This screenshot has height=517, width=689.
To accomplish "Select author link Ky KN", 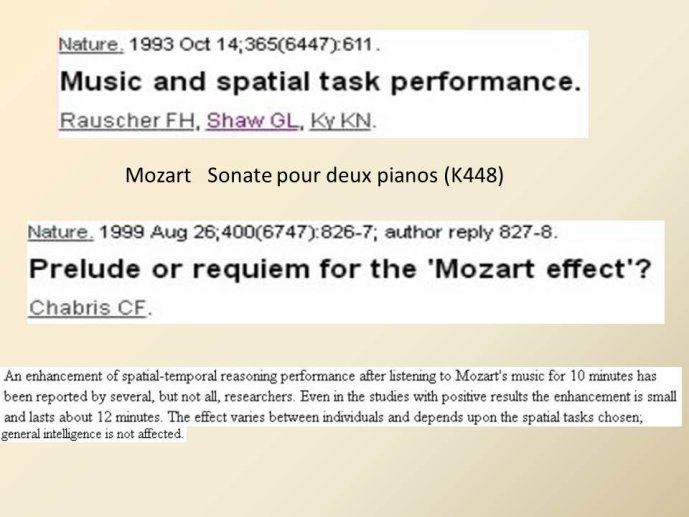I will (x=341, y=120).
